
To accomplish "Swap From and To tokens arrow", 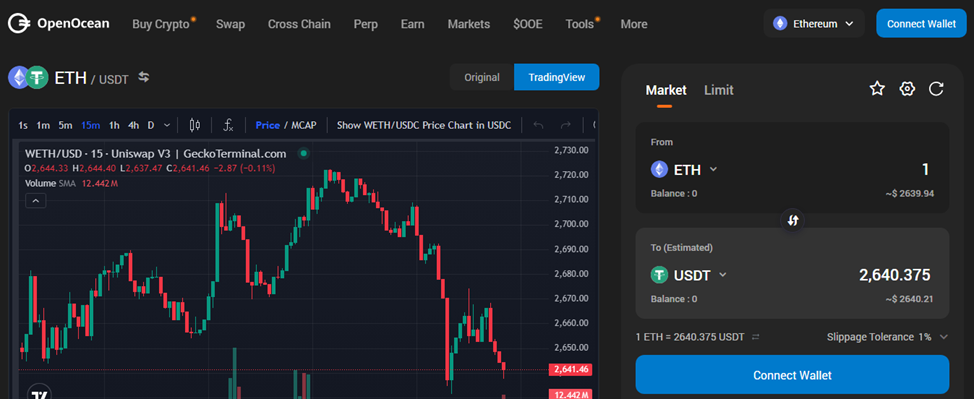I will click(793, 220).
